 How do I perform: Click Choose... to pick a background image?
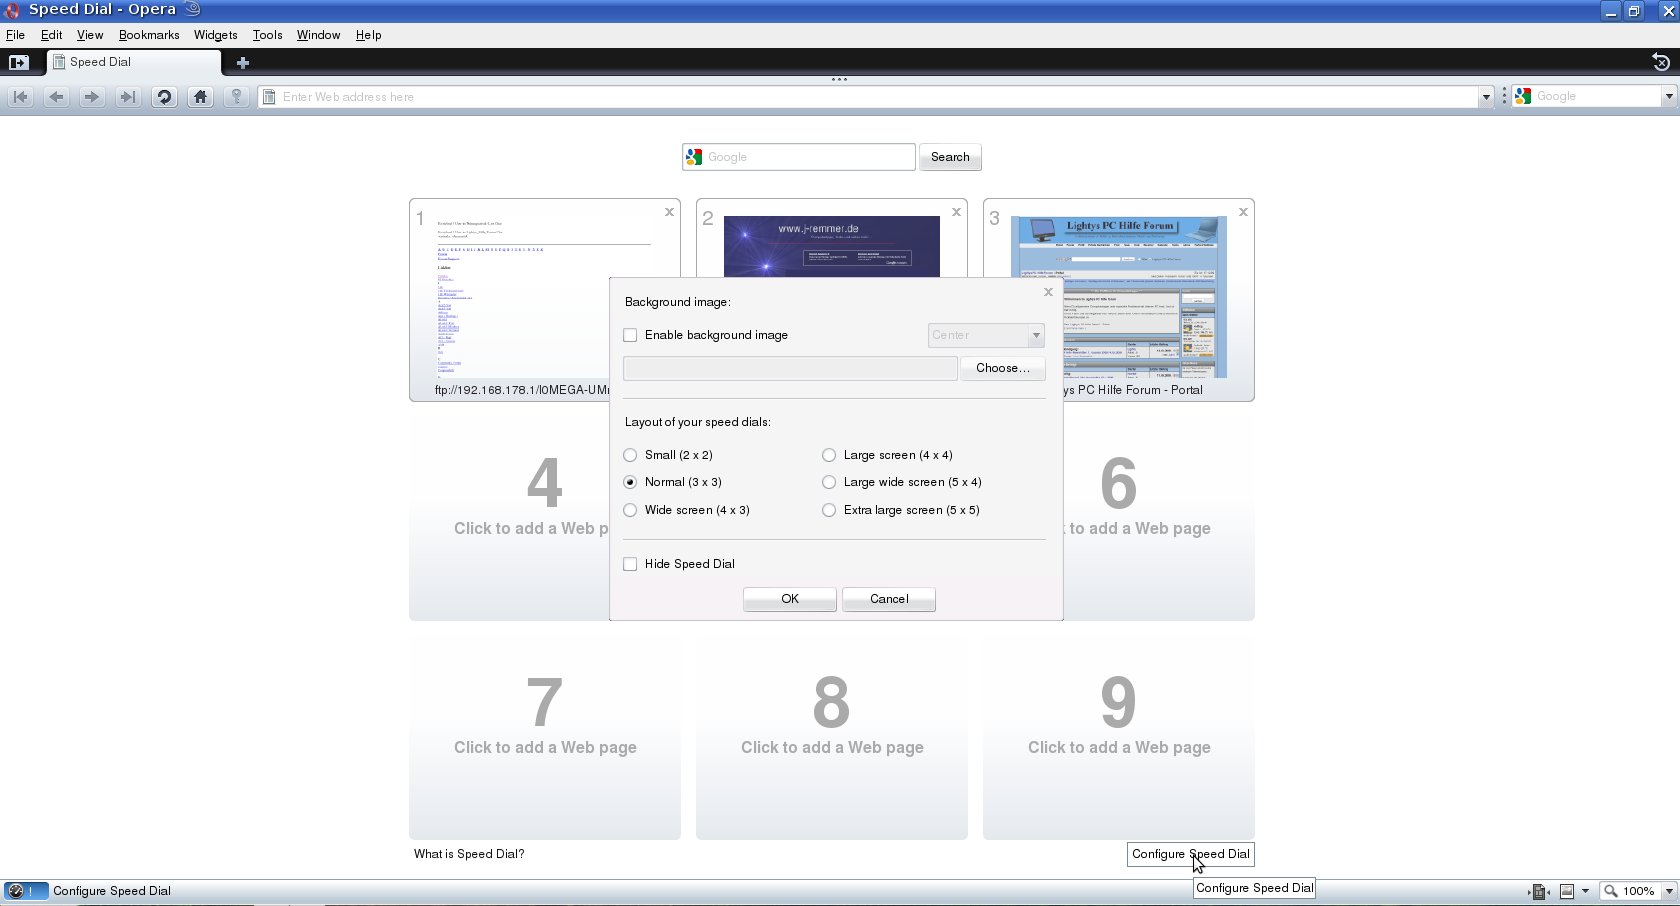tap(1003, 368)
